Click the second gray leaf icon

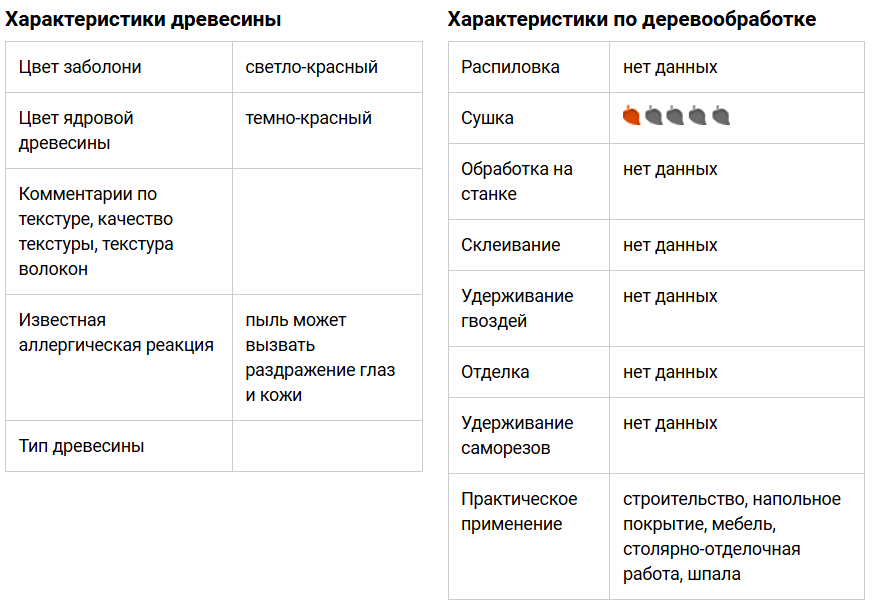coord(654,115)
